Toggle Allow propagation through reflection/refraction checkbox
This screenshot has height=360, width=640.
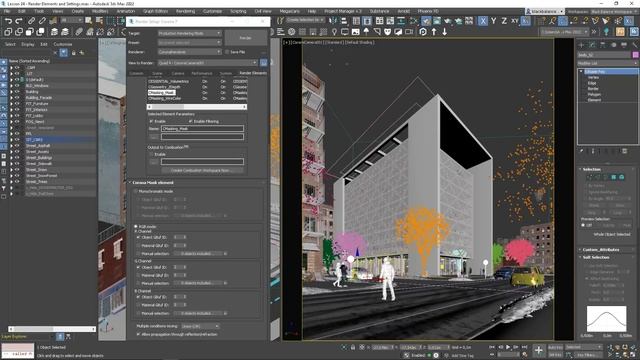[139, 334]
